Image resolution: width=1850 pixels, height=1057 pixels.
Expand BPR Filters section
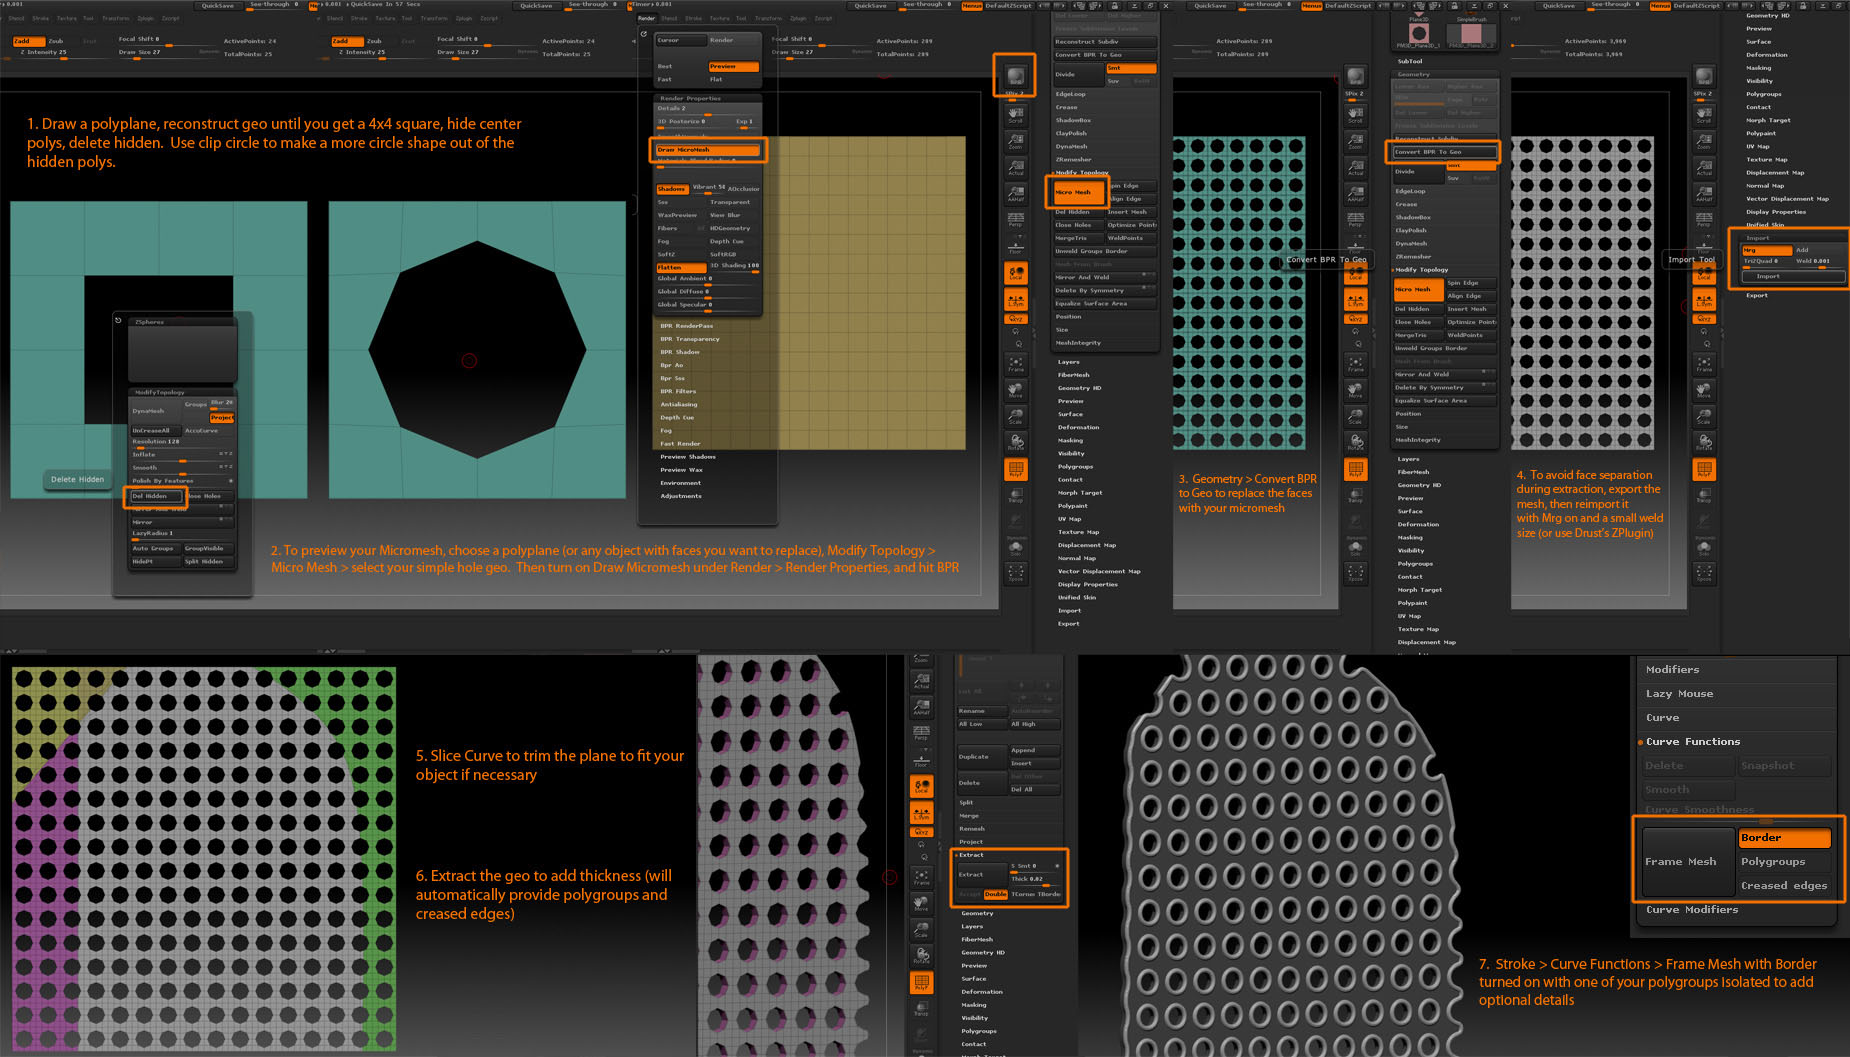point(678,391)
